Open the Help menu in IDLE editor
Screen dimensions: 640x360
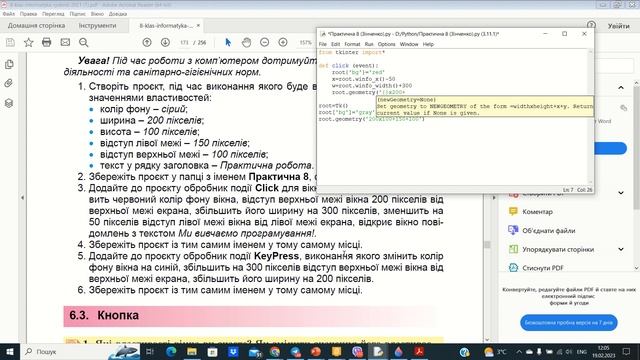point(428,44)
